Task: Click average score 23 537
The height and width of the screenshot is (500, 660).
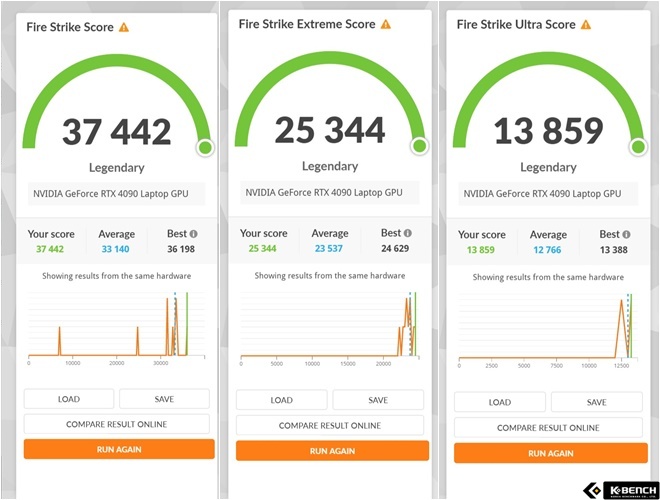Action: click(x=329, y=248)
